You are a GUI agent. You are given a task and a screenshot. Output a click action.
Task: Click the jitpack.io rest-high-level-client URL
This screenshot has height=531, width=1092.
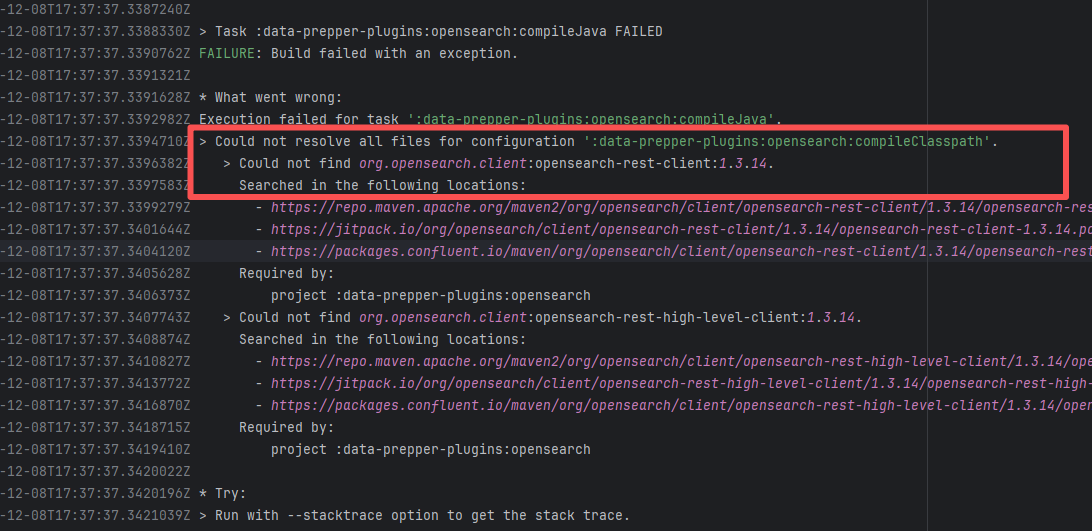tap(680, 383)
